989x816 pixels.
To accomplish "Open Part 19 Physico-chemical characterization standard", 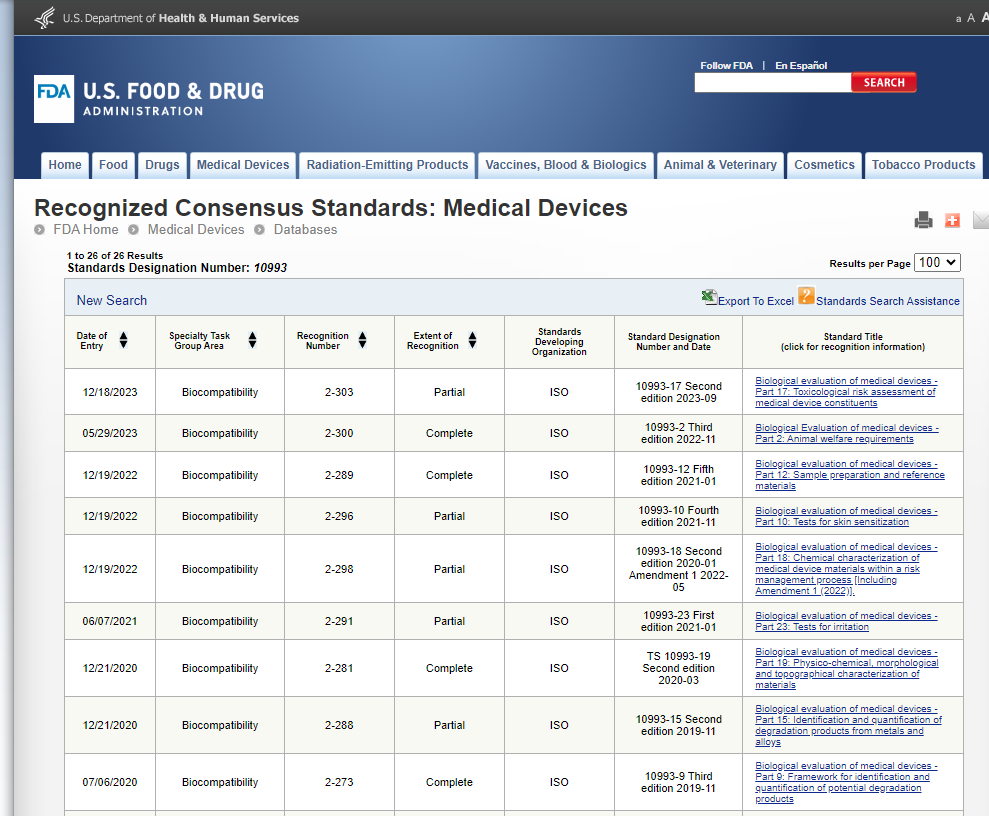I will click(x=846, y=668).
